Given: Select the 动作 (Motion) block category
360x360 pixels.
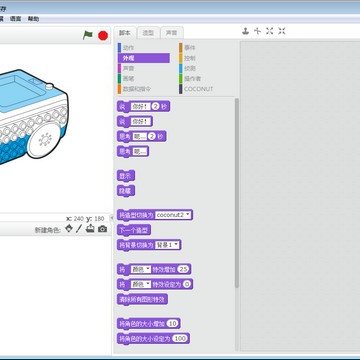Looking at the screenshot, I should [144, 48].
